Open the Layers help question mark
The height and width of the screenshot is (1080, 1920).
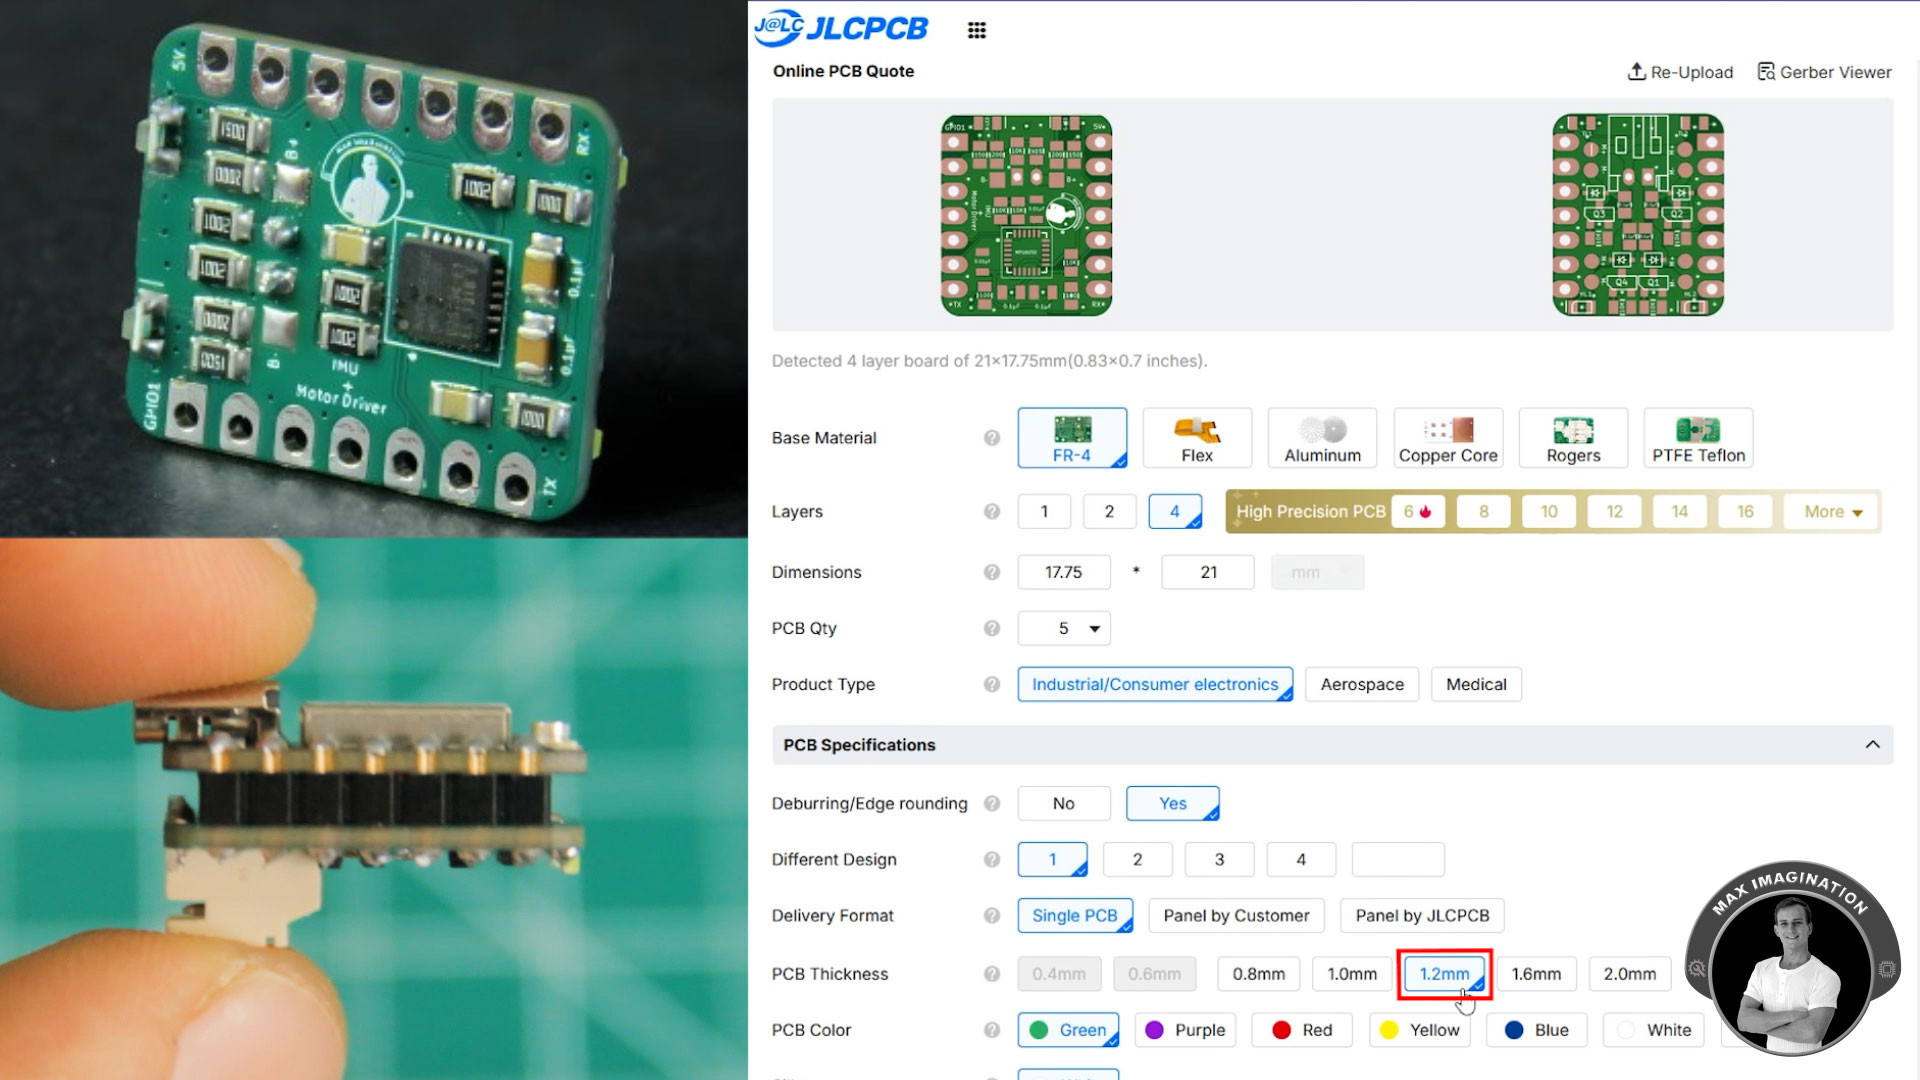point(991,511)
